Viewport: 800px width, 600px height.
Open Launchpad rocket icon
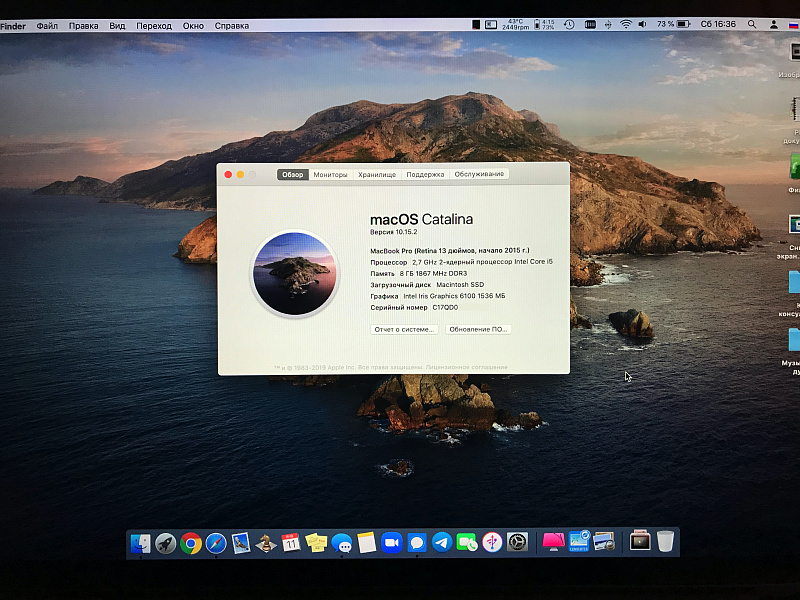click(166, 543)
